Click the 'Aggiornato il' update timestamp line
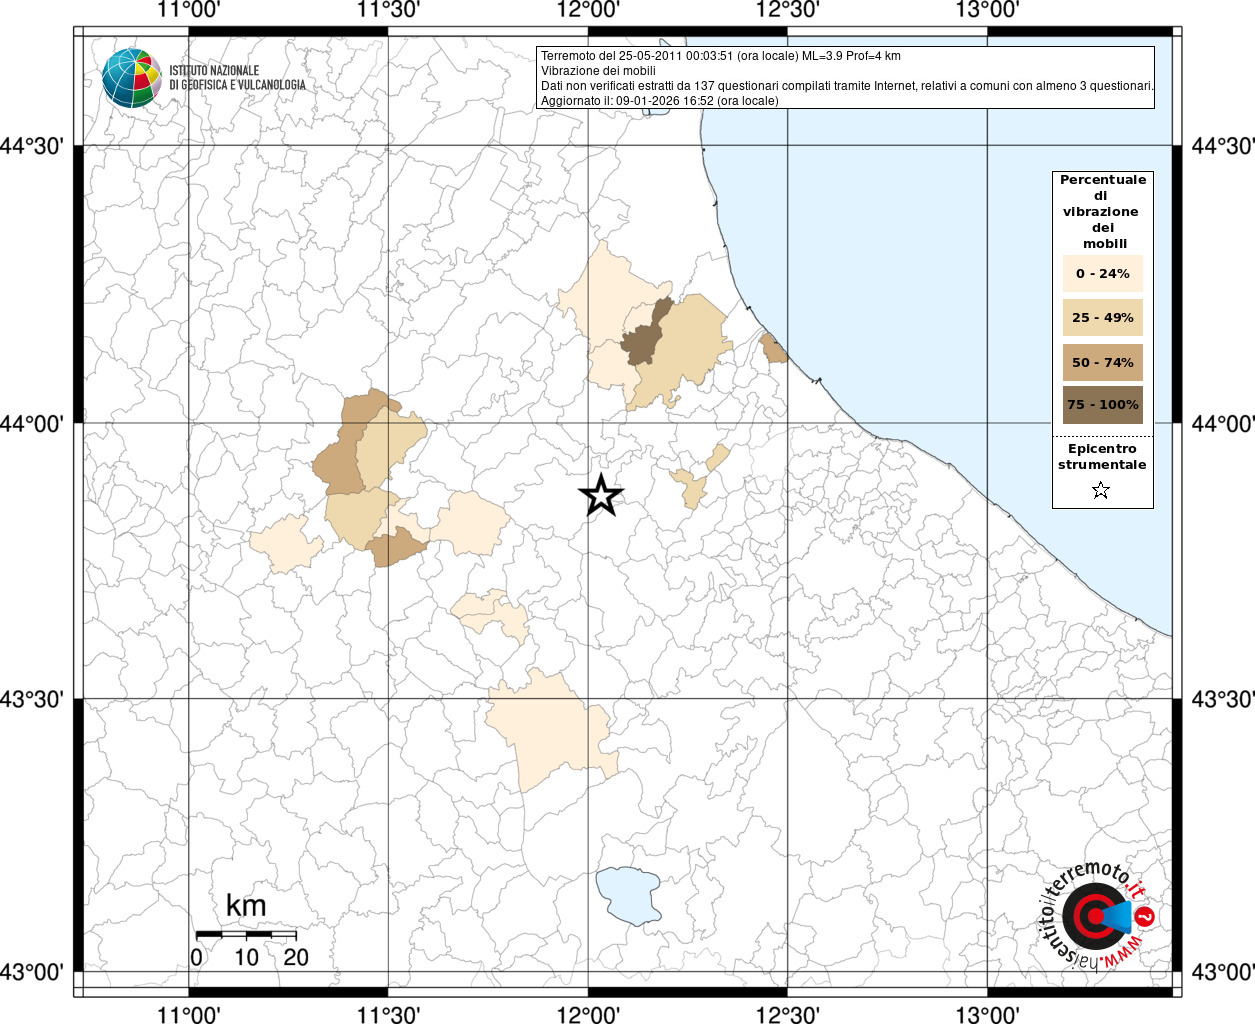This screenshot has height=1024, width=1255. (659, 101)
